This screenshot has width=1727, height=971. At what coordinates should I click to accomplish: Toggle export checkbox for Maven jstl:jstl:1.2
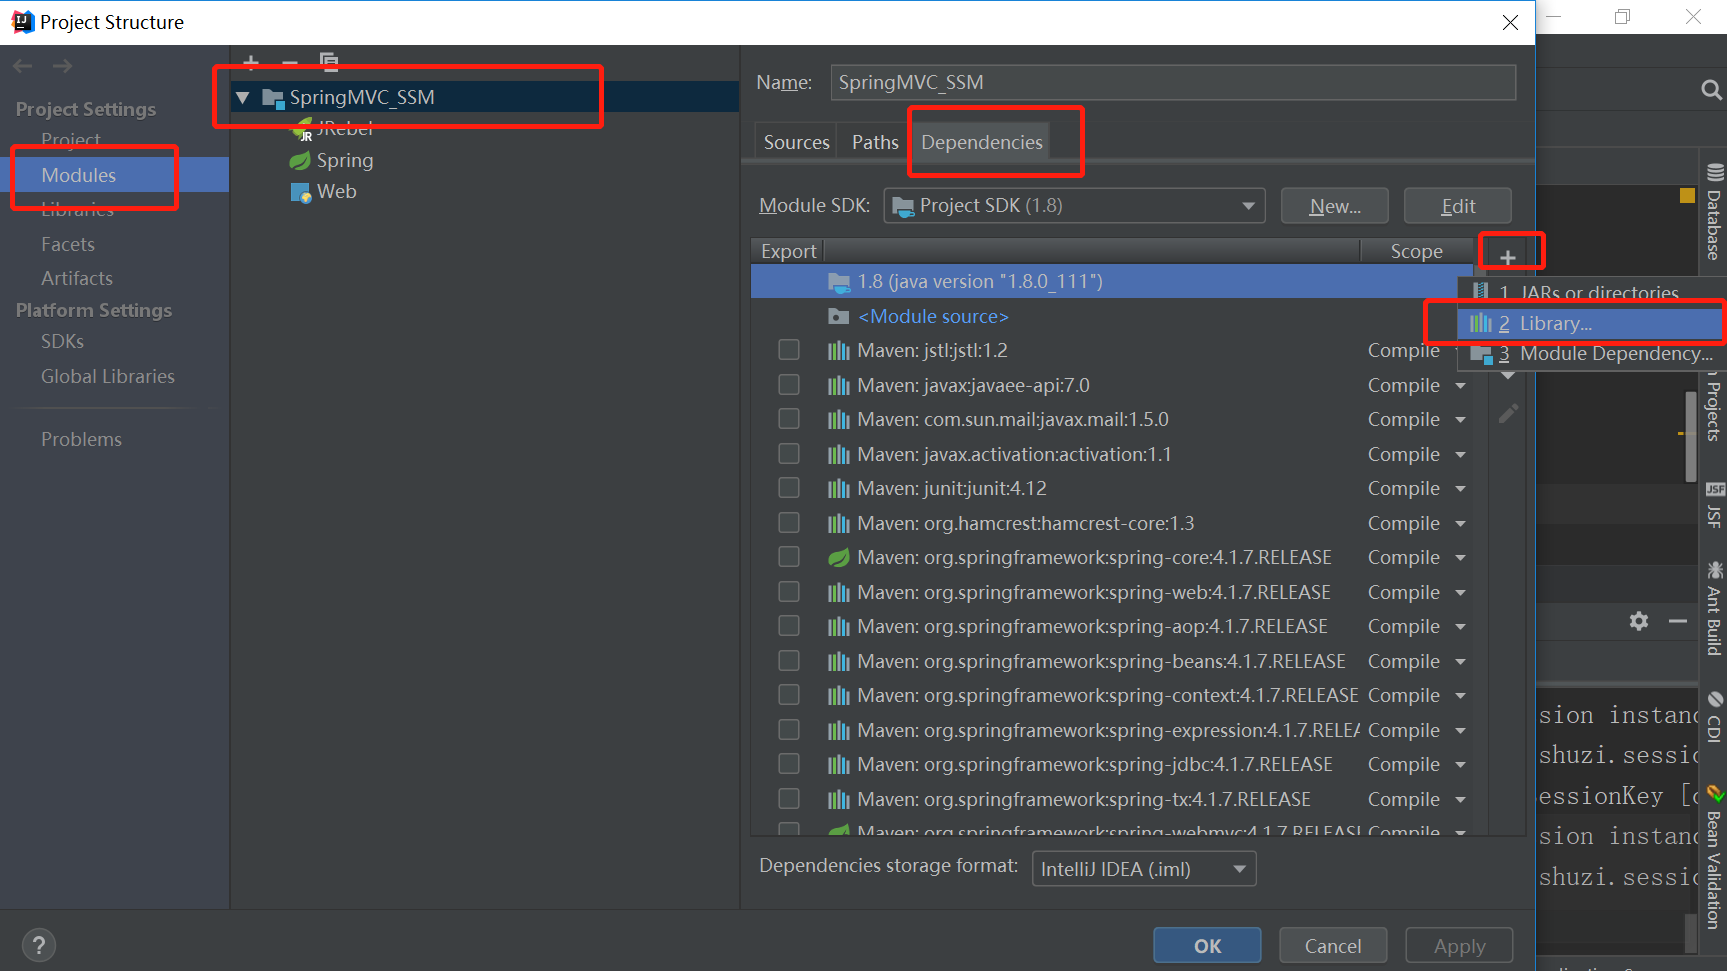click(789, 350)
